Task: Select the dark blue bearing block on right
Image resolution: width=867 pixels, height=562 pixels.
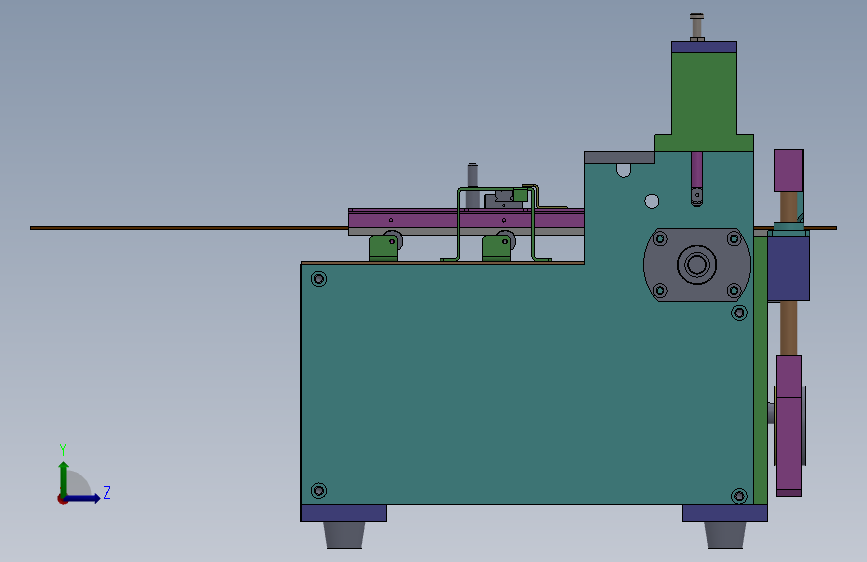Action: point(788,268)
